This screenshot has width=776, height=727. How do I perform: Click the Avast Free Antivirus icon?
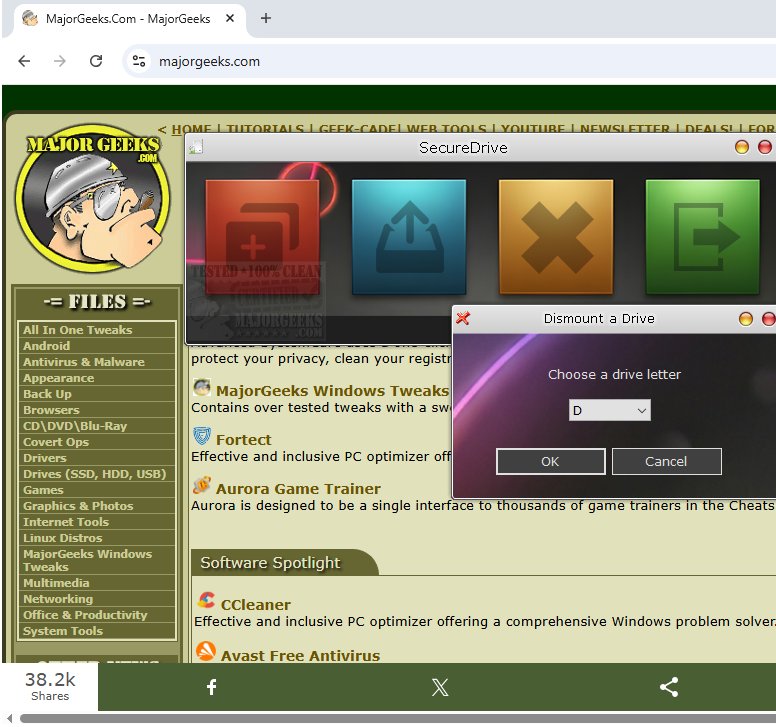206,651
